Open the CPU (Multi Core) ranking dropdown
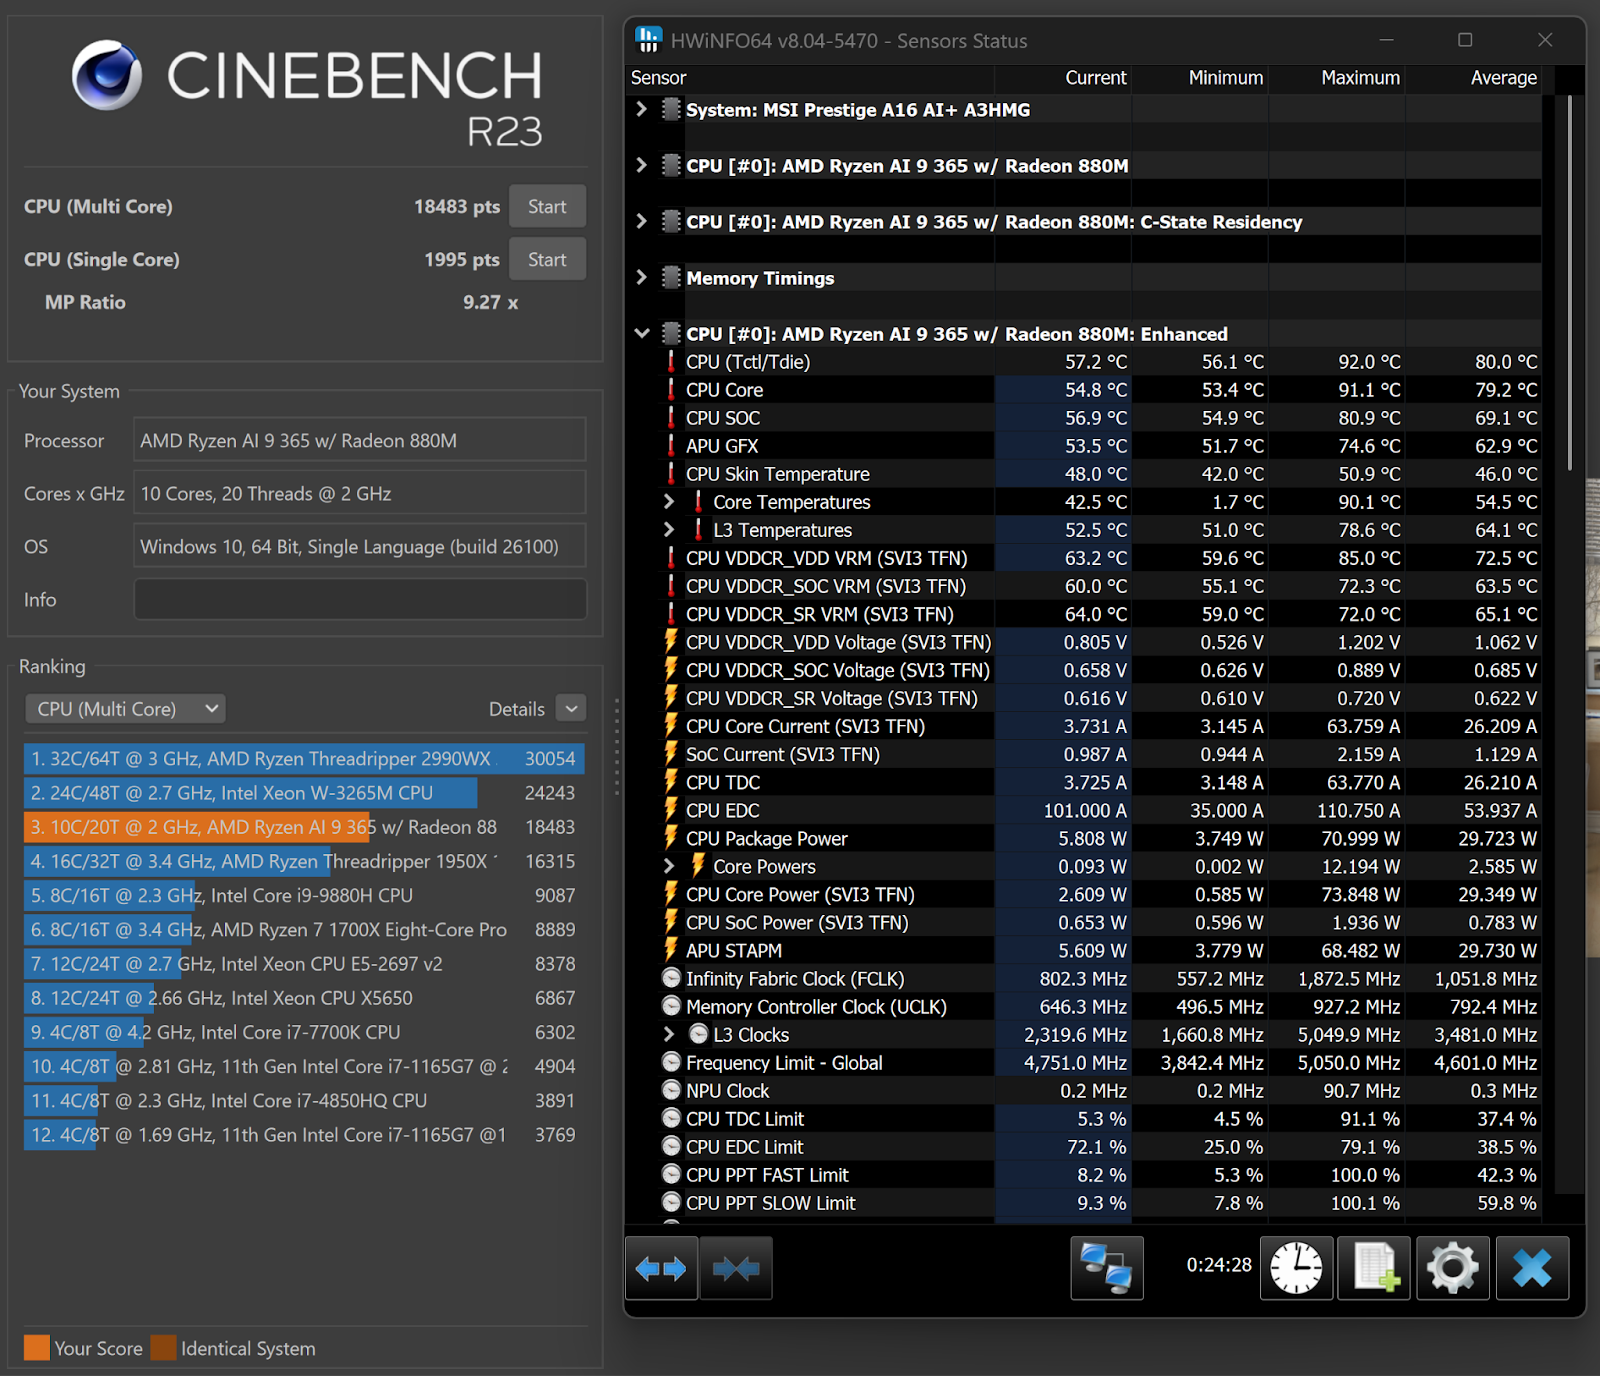 tap(125, 709)
